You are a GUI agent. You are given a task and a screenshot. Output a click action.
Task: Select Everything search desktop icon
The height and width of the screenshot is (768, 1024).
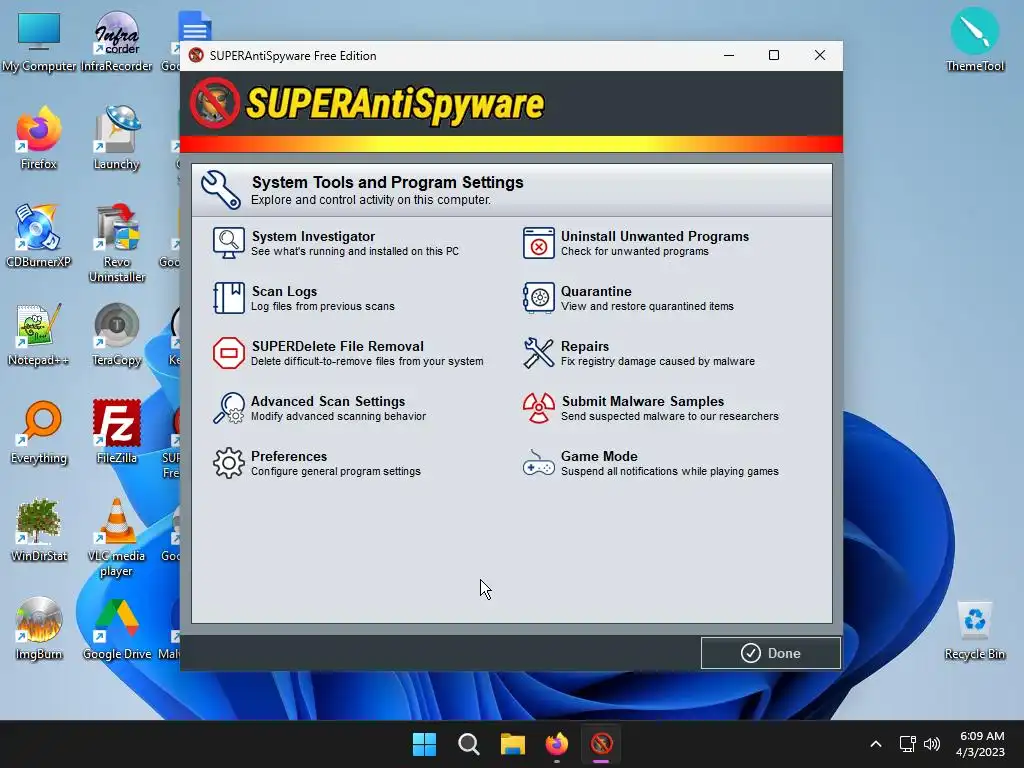(39, 432)
